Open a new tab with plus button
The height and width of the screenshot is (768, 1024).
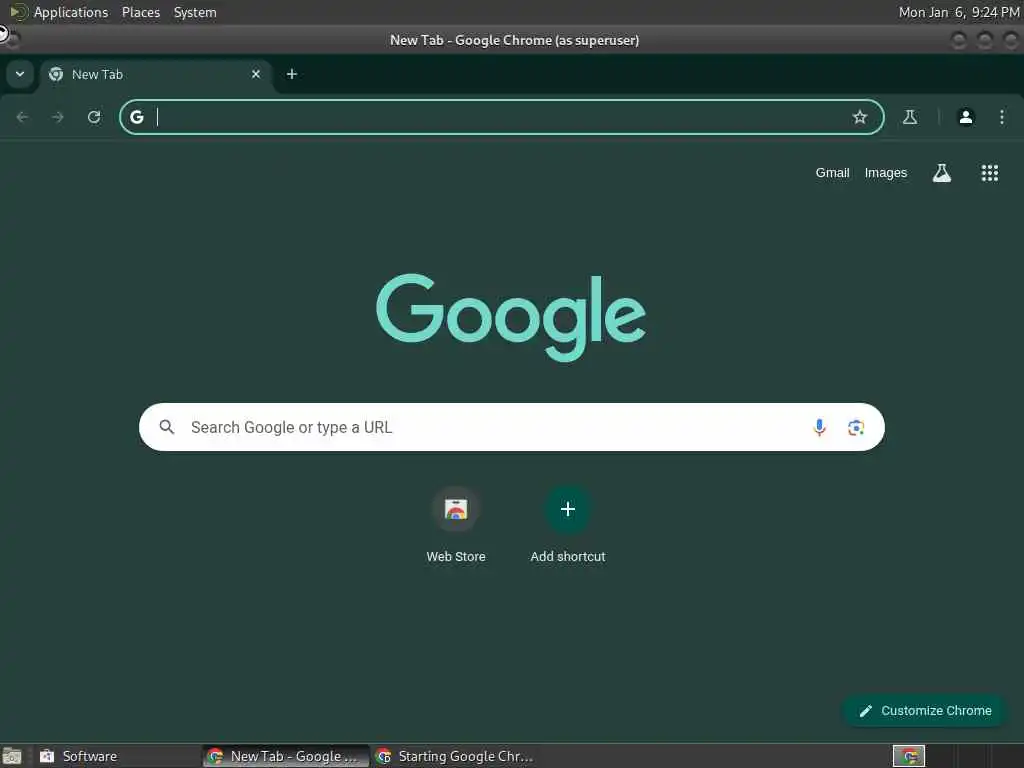(x=292, y=74)
